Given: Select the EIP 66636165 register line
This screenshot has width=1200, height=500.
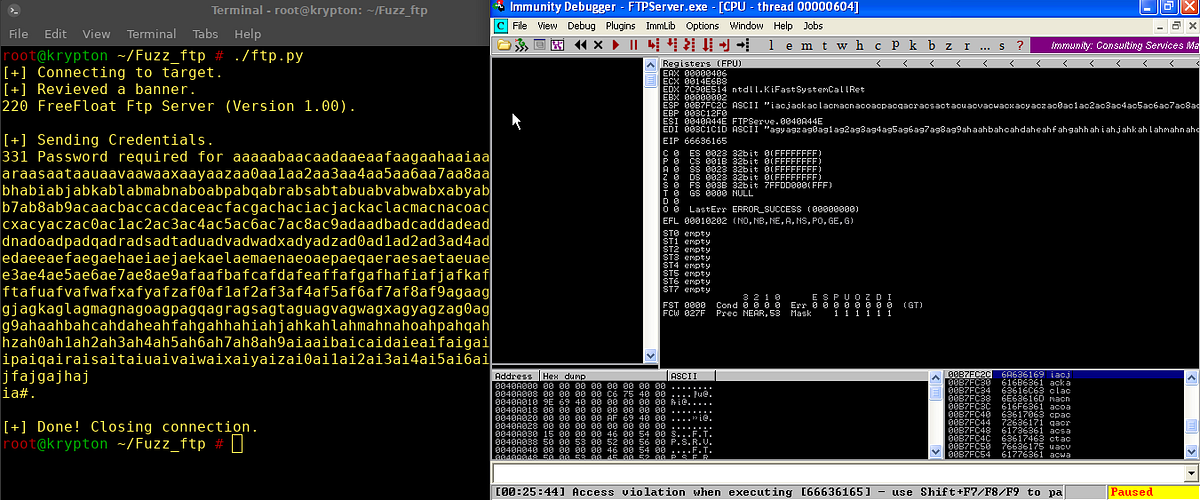Looking at the screenshot, I should 694,143.
